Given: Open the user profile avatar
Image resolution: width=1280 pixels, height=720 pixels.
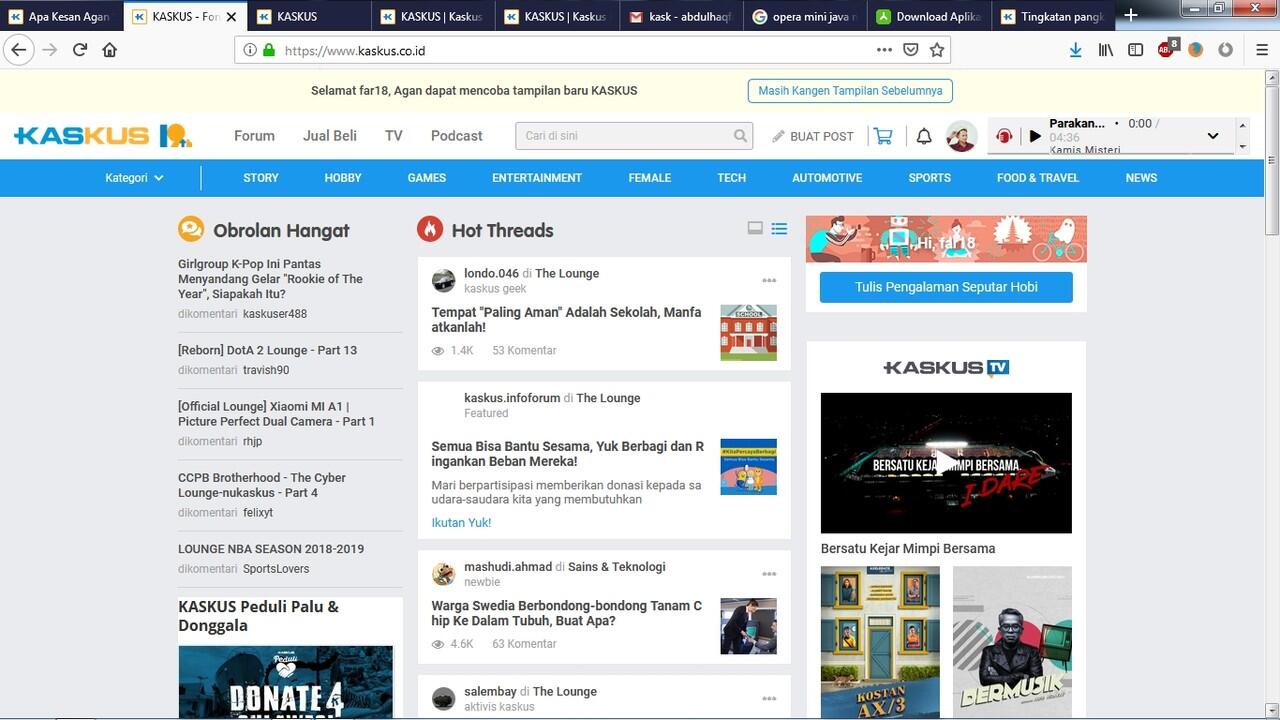Looking at the screenshot, I should click(962, 136).
